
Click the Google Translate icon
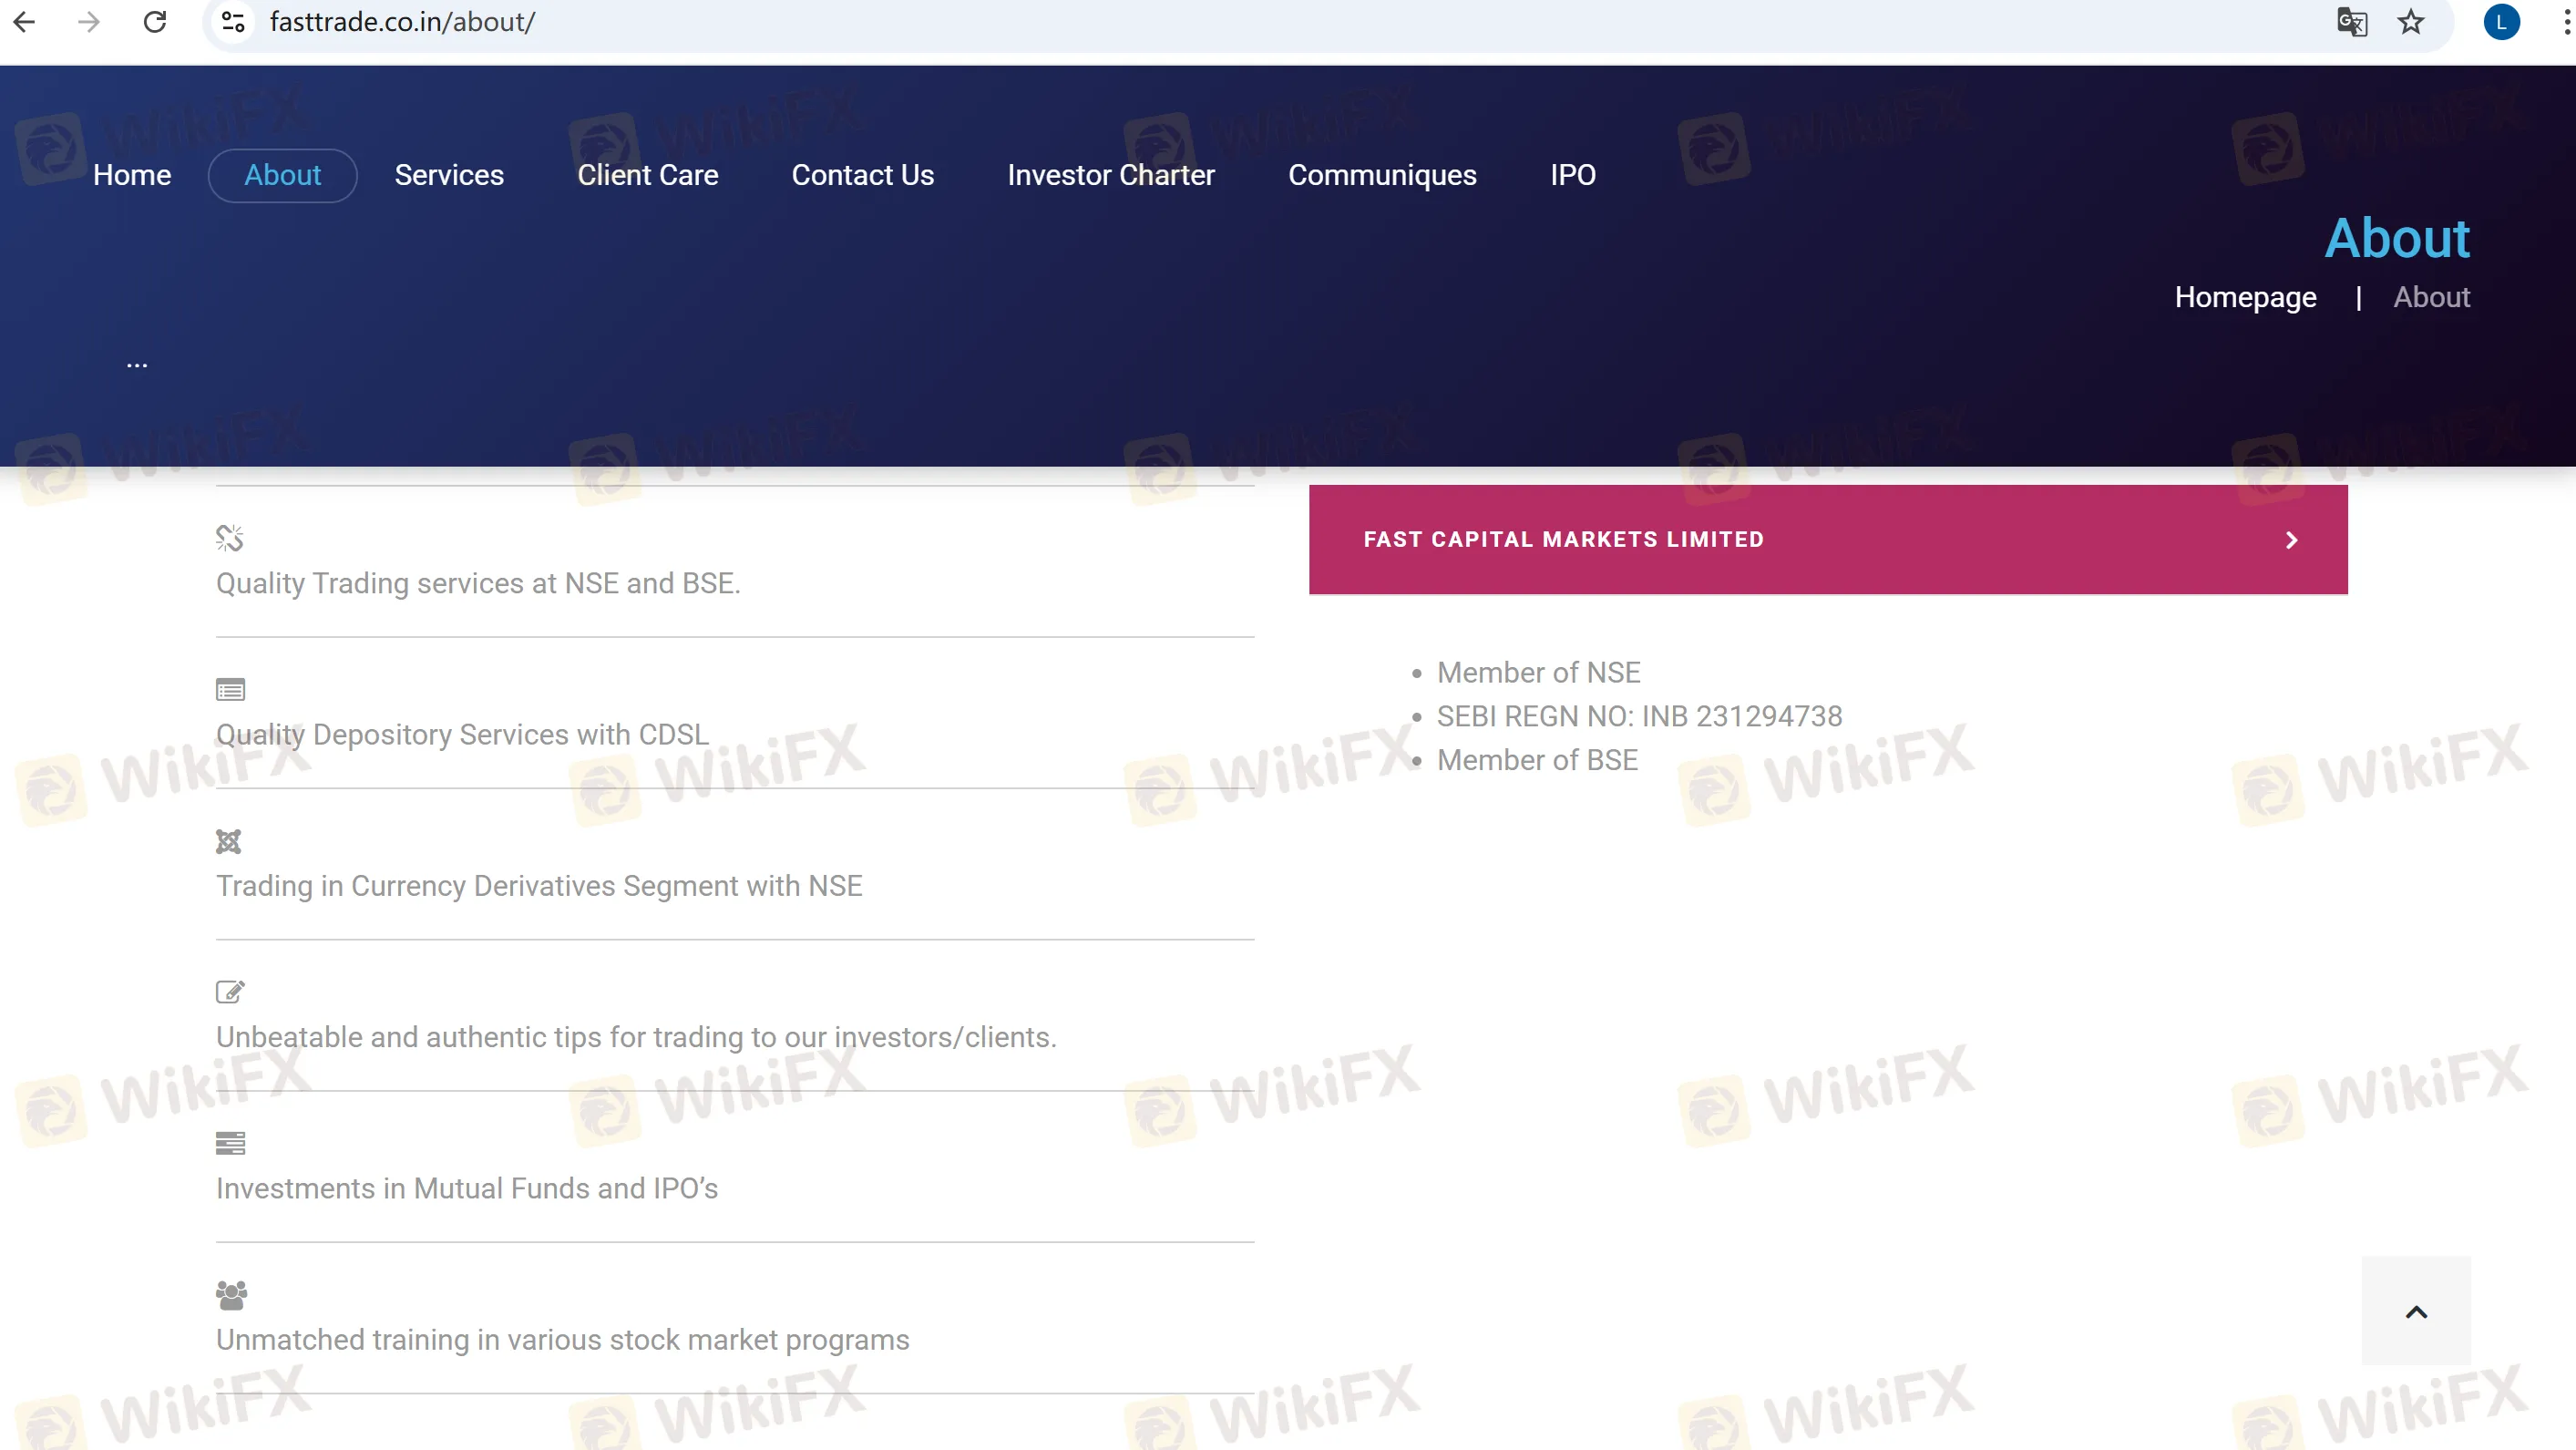(x=2351, y=22)
